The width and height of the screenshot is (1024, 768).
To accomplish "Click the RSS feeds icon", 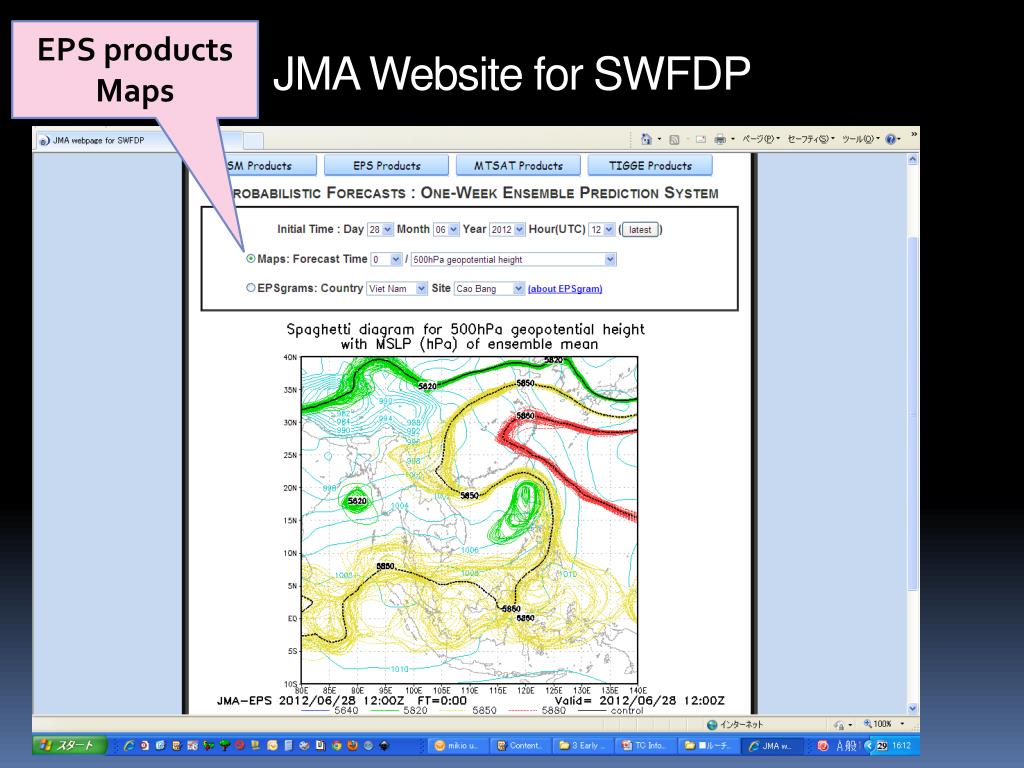I will coord(675,139).
